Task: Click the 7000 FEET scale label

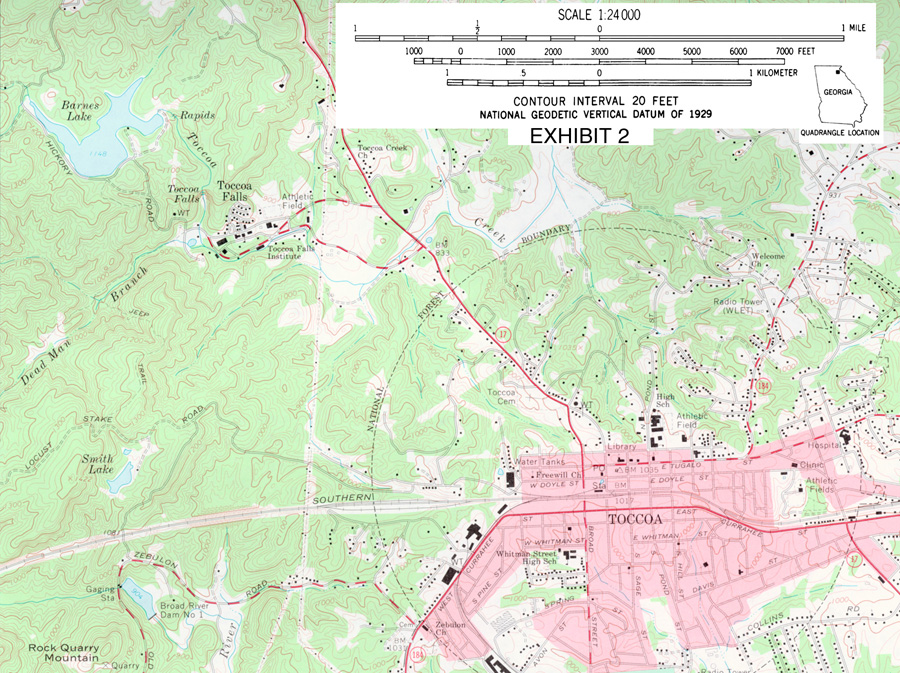Action: click(x=796, y=51)
